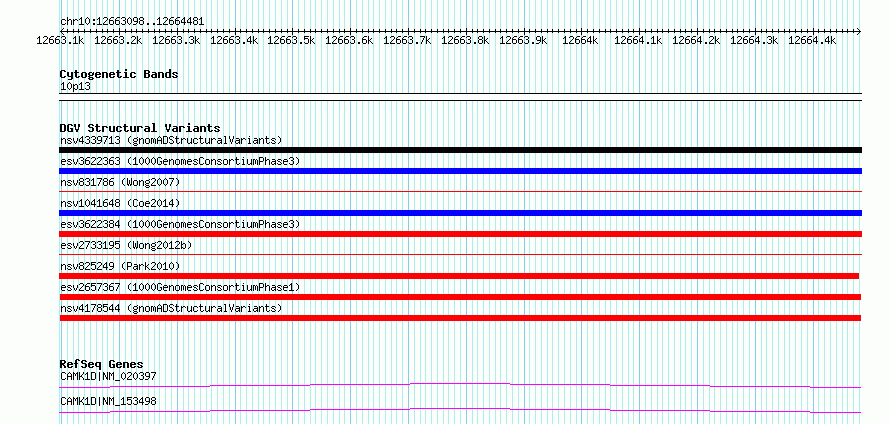Screen dimensions: 890x424
Task: Click the 10p13 cytogenetic band label
Action: click(x=75, y=87)
